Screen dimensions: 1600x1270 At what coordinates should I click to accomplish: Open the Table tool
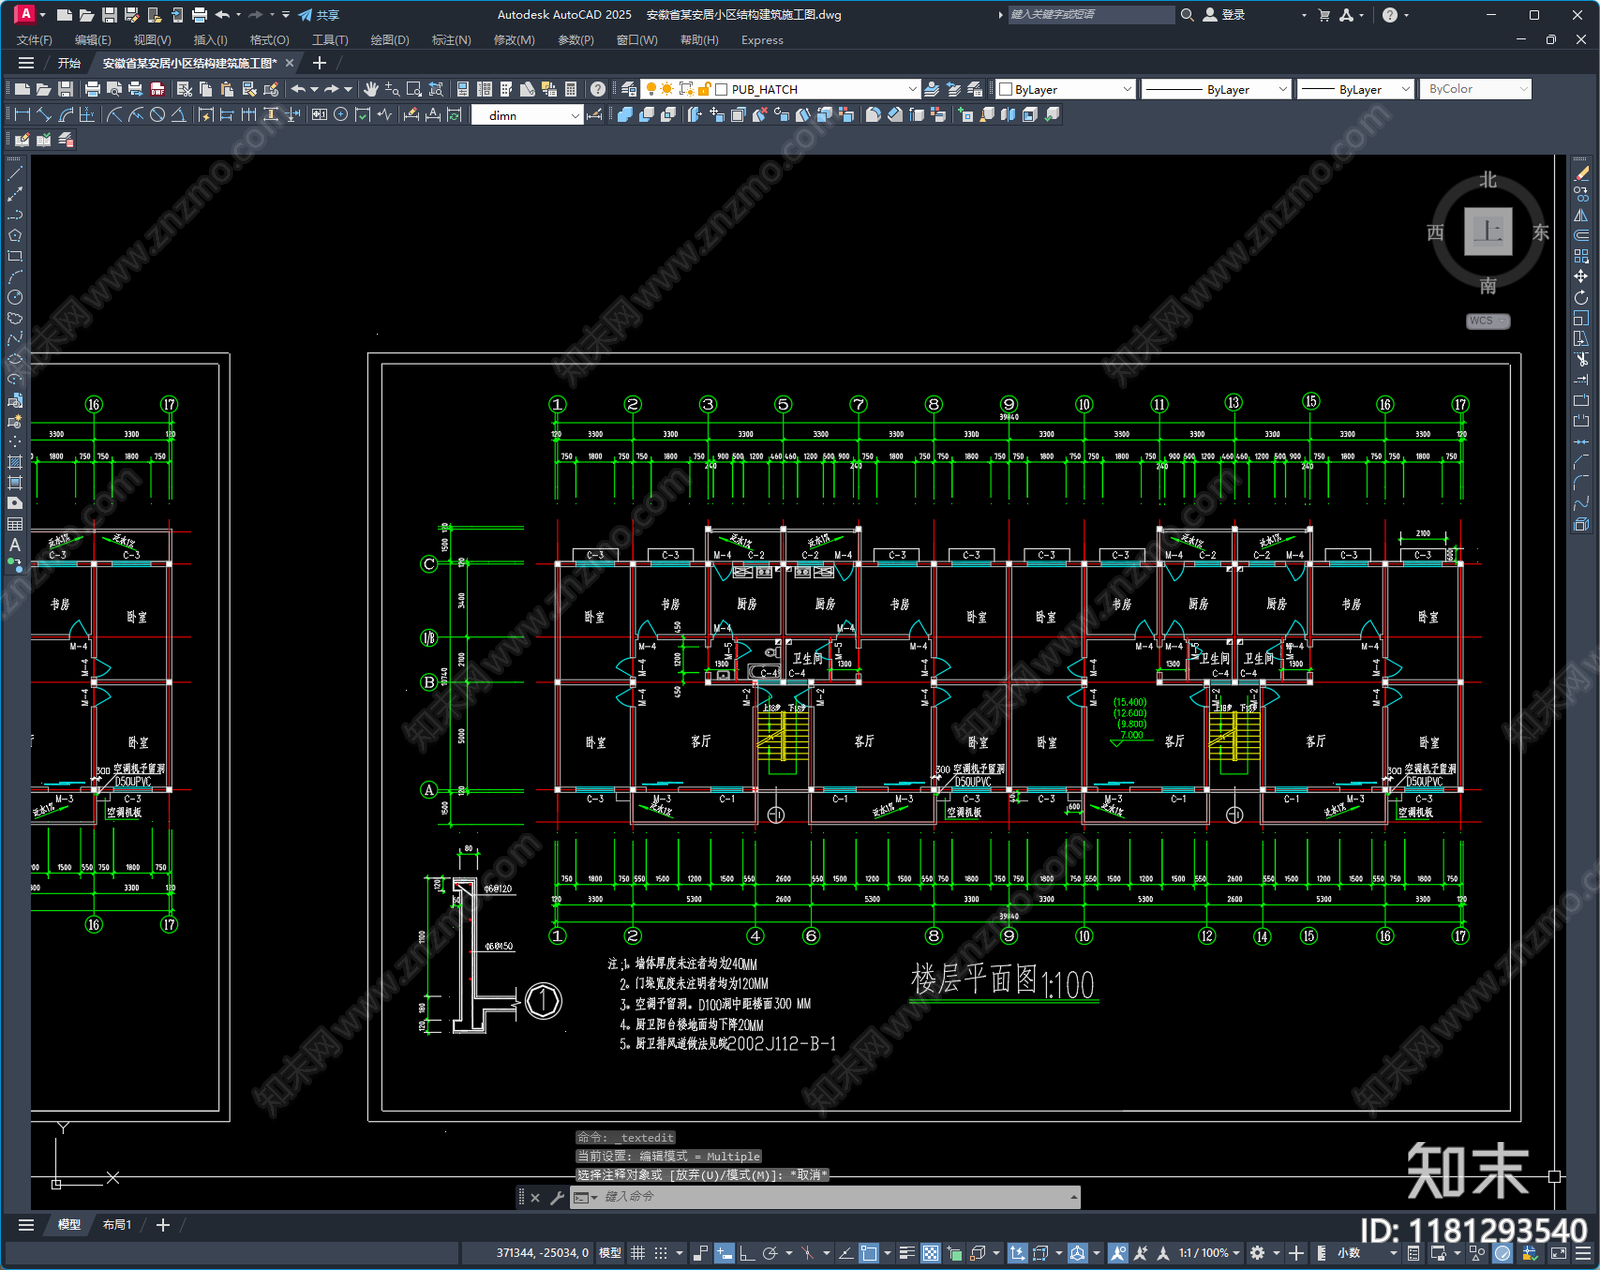[x=15, y=524]
